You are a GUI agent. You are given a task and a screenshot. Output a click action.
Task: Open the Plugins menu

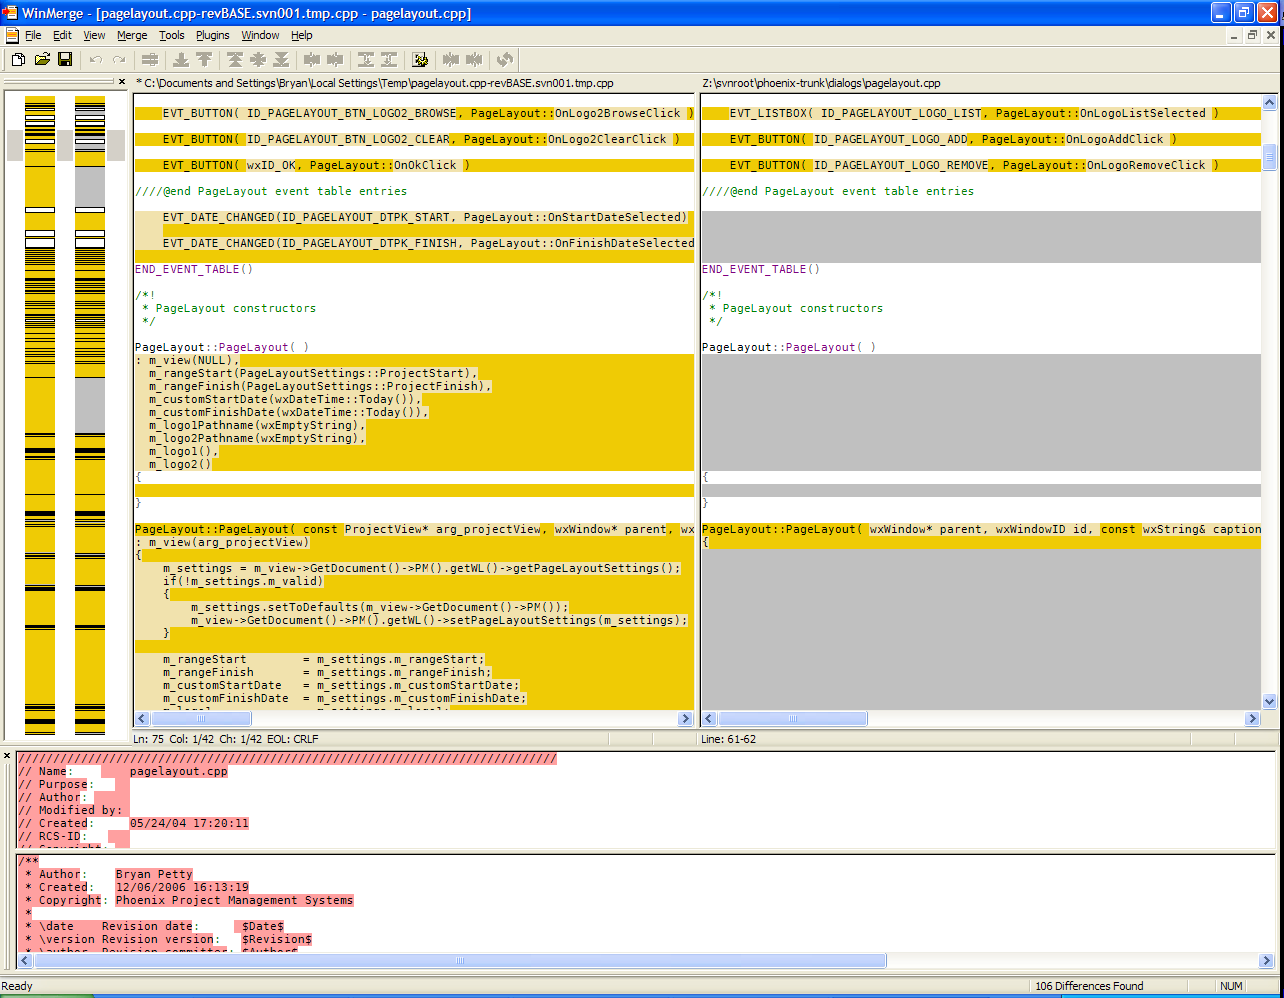pos(213,35)
